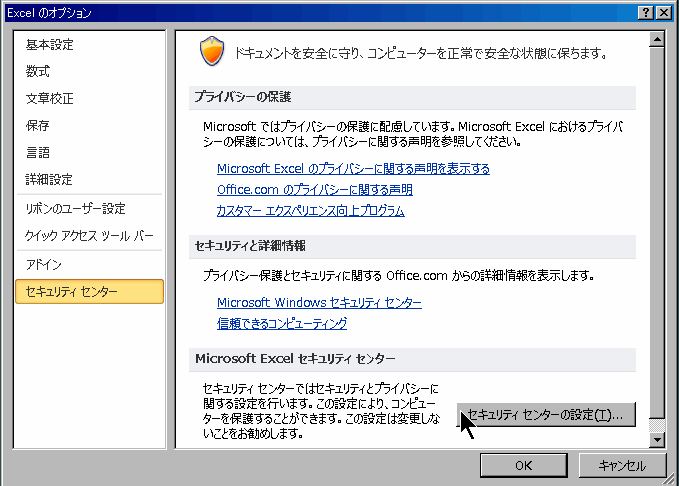Click the orange security shield icon
The height and width of the screenshot is (486, 679).
212,51
